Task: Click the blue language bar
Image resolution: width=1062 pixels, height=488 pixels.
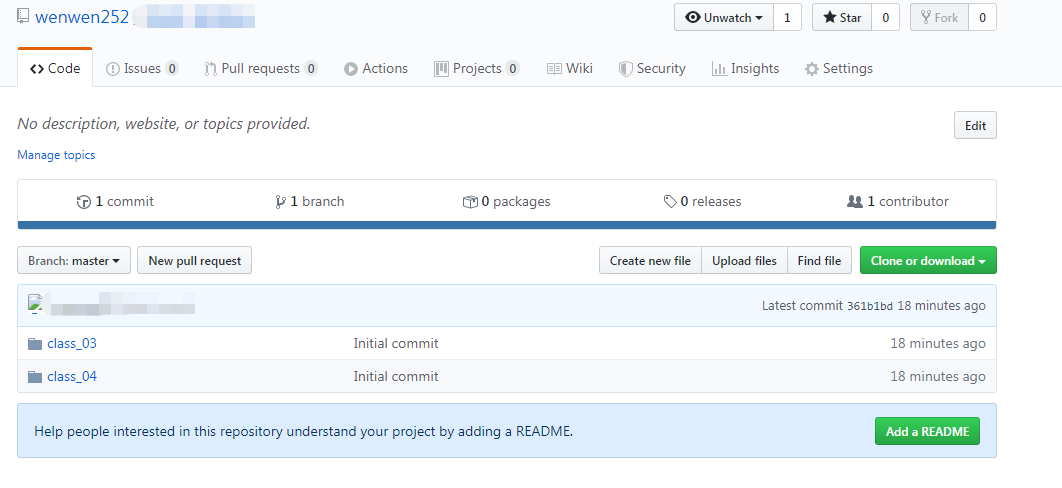Action: [507, 225]
